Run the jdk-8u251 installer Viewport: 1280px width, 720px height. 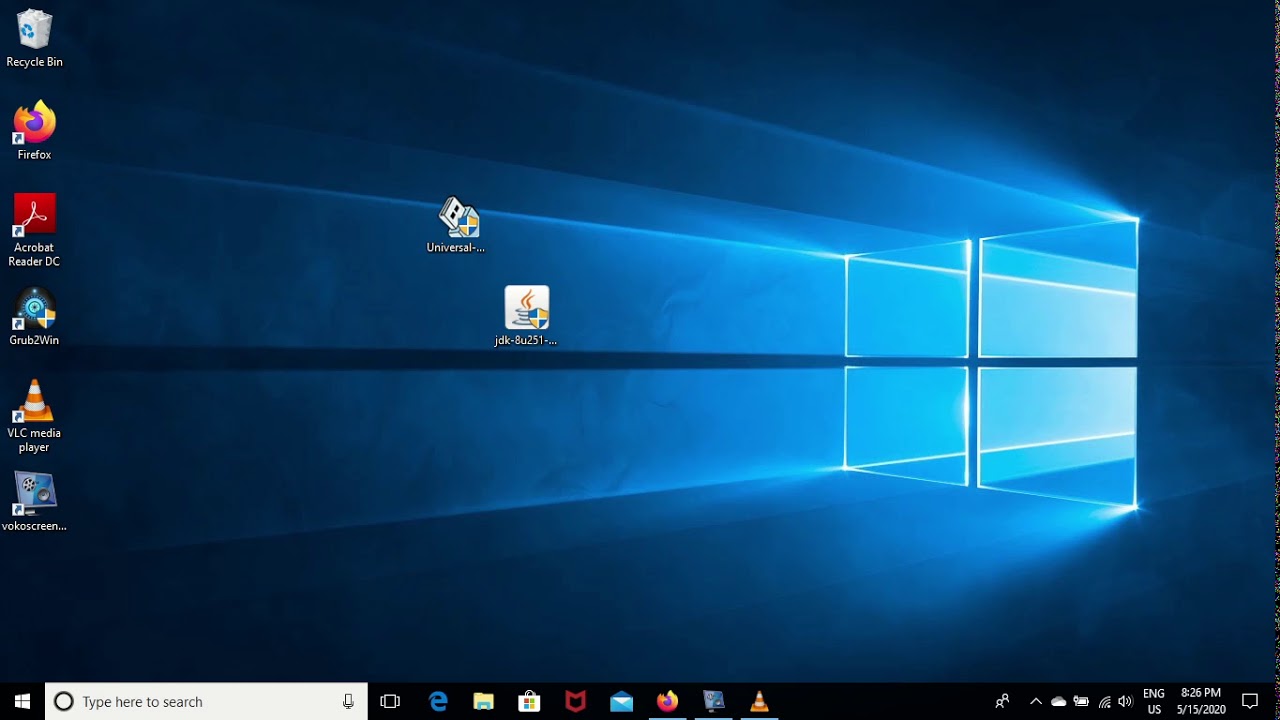click(526, 308)
